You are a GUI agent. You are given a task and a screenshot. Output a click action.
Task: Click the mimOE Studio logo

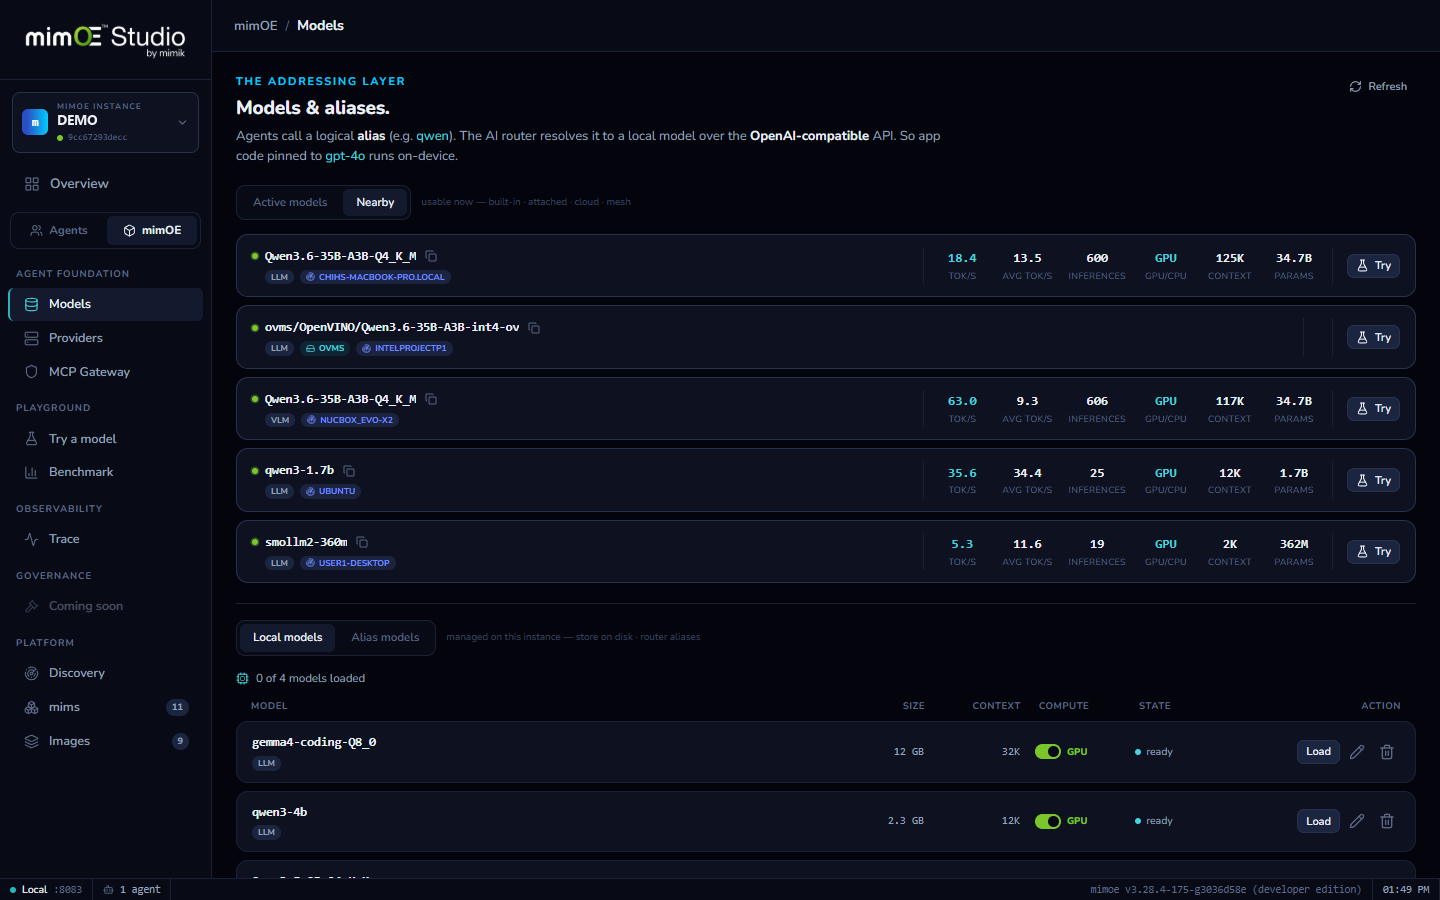(x=105, y=39)
